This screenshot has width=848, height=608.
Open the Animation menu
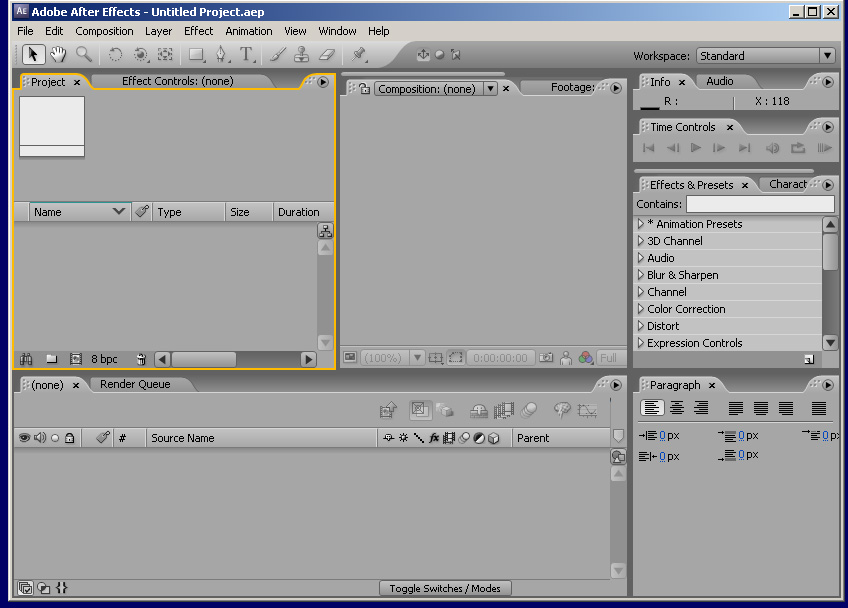click(x=249, y=31)
